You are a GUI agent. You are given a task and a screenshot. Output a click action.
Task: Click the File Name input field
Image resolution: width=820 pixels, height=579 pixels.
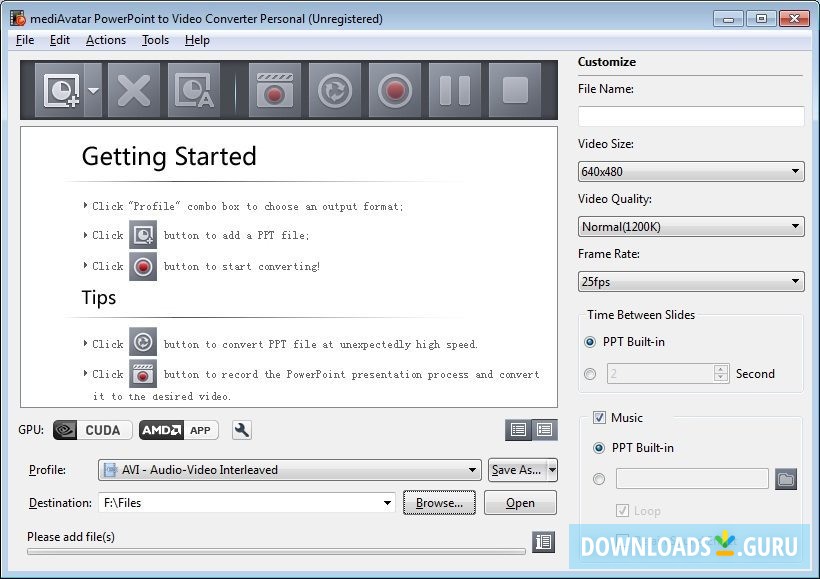tap(691, 116)
